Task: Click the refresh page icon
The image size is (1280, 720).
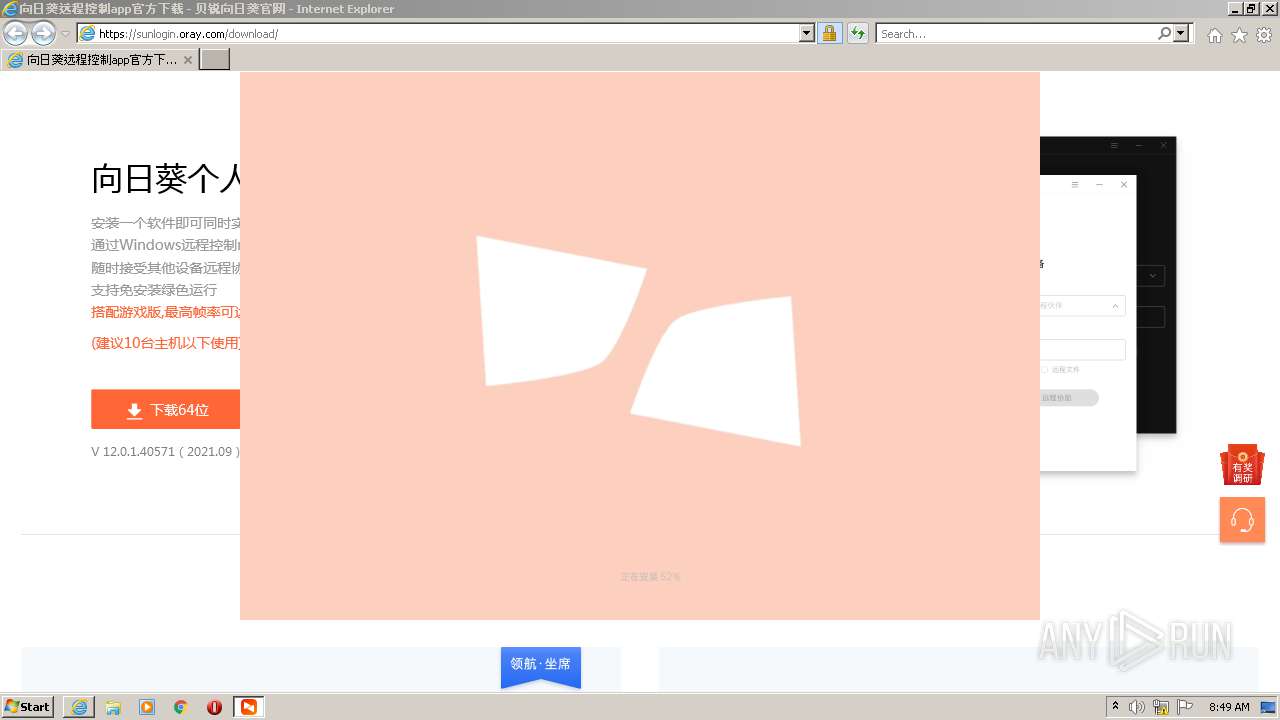Action: [x=857, y=33]
